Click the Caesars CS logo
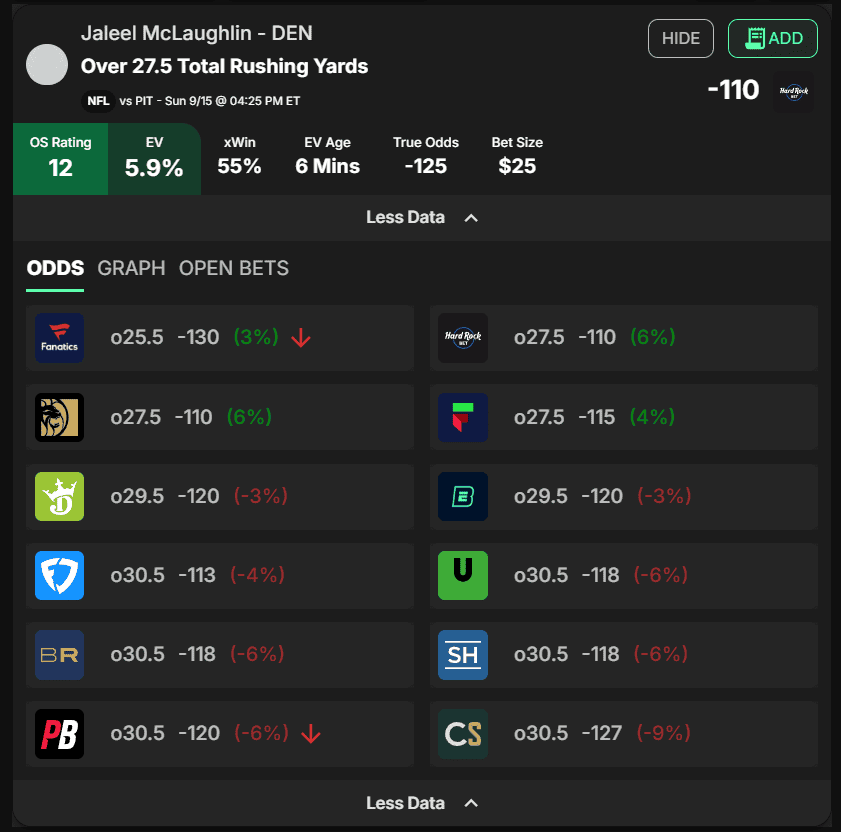This screenshot has width=841, height=832. (463, 734)
